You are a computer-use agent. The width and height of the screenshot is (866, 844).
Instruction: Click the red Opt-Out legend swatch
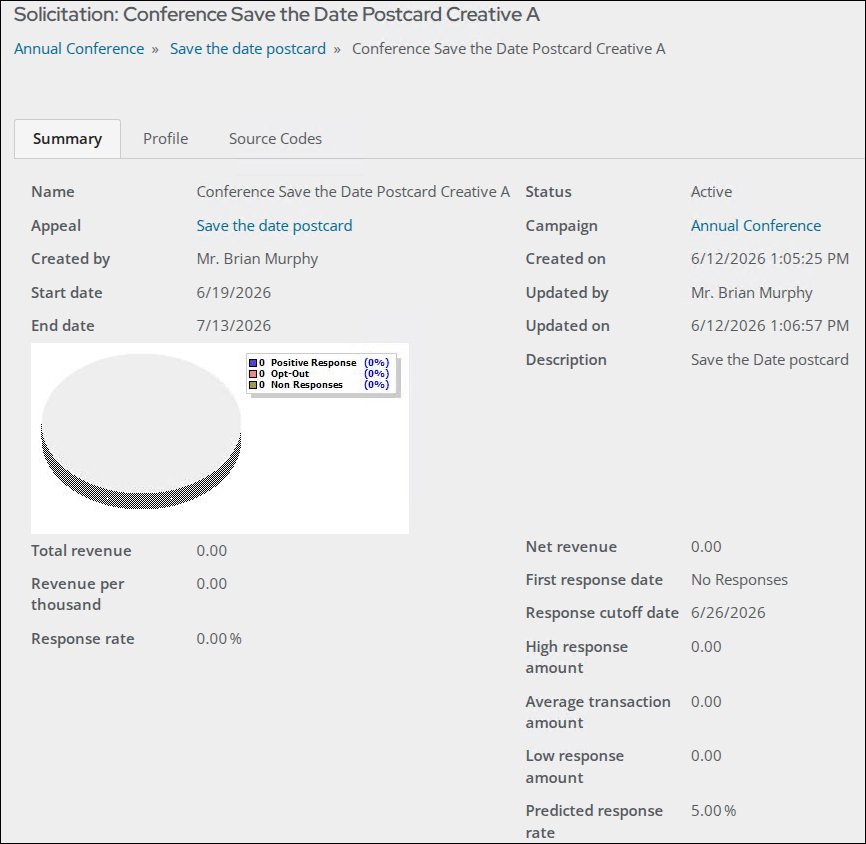click(x=253, y=374)
